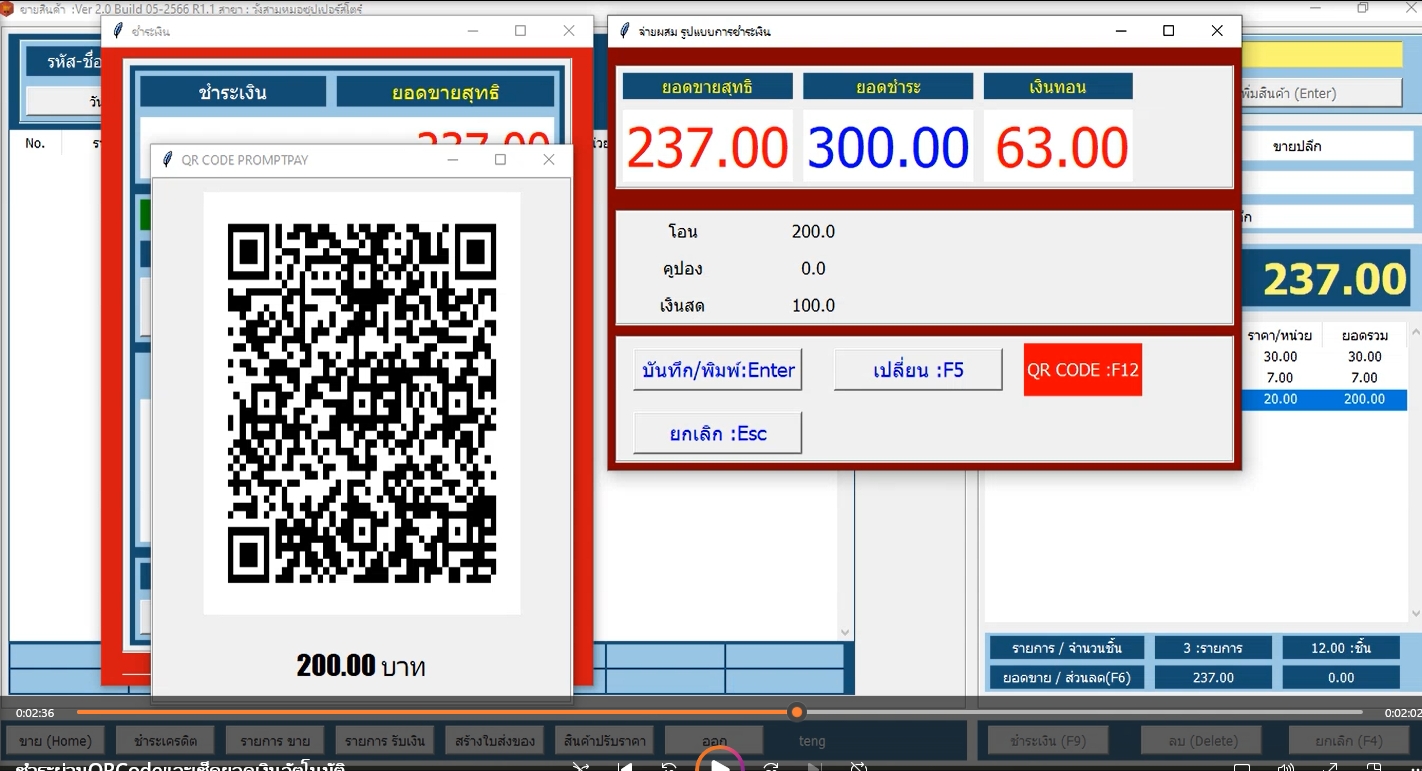Close the จ่ายผสม payment method window
This screenshot has height=771, width=1422.
pos(1217,31)
